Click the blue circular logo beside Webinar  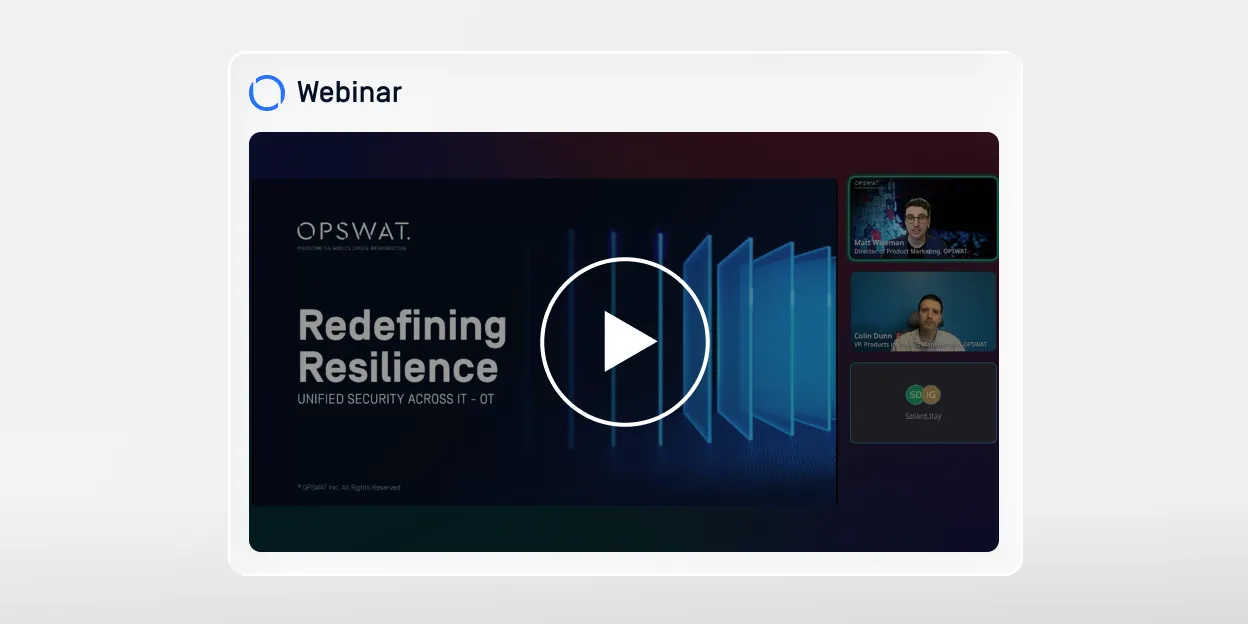[267, 93]
